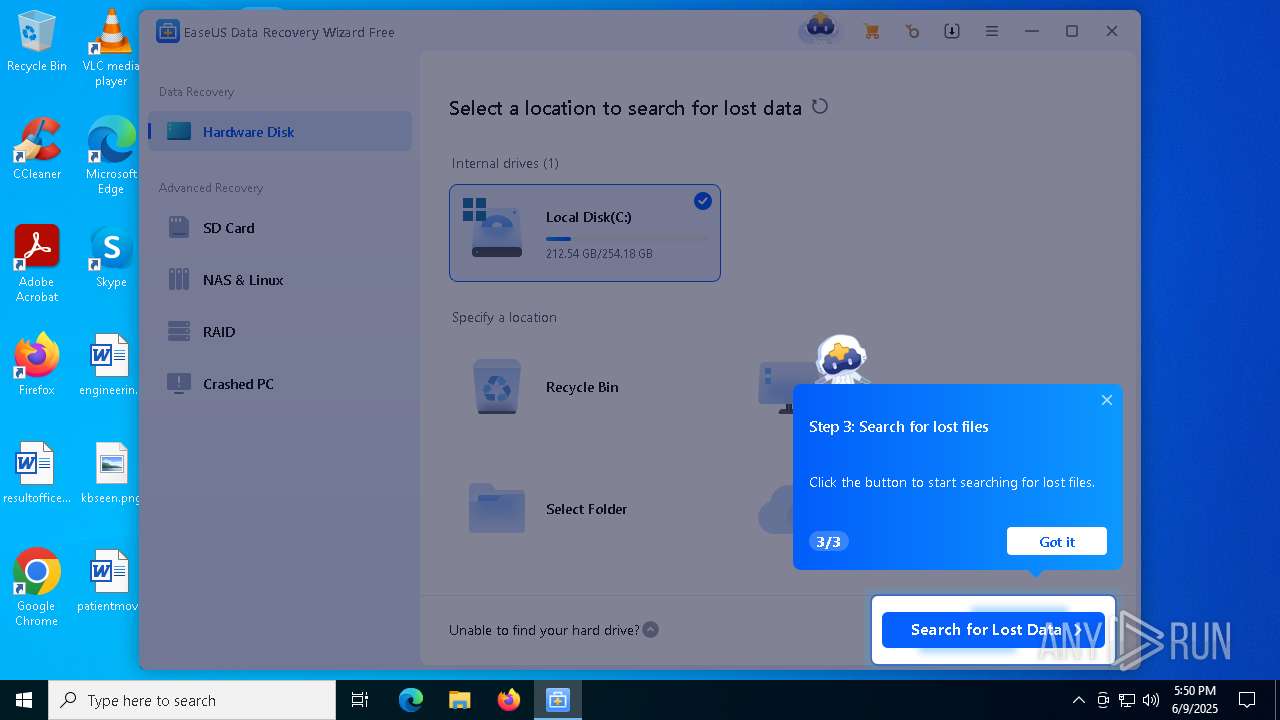The image size is (1280, 720).
Task: Show hidden system tray icons
Action: (1078, 700)
